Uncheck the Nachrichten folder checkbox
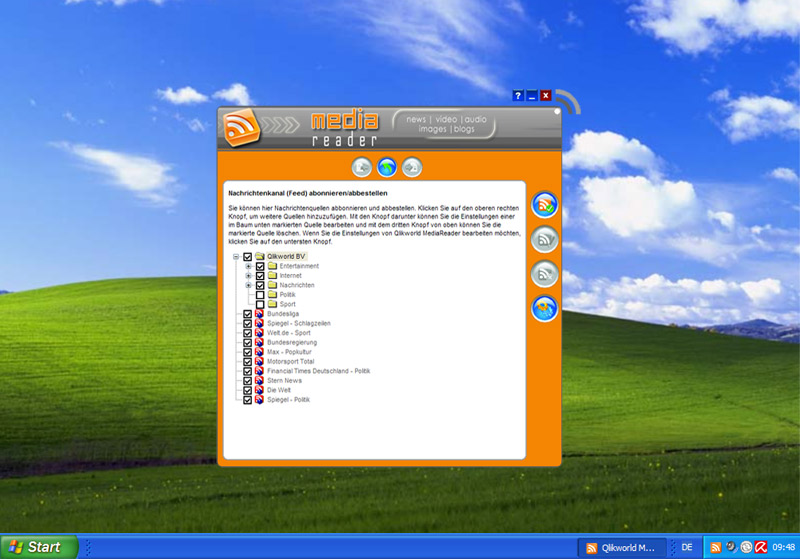This screenshot has height=559, width=800. pos(260,285)
